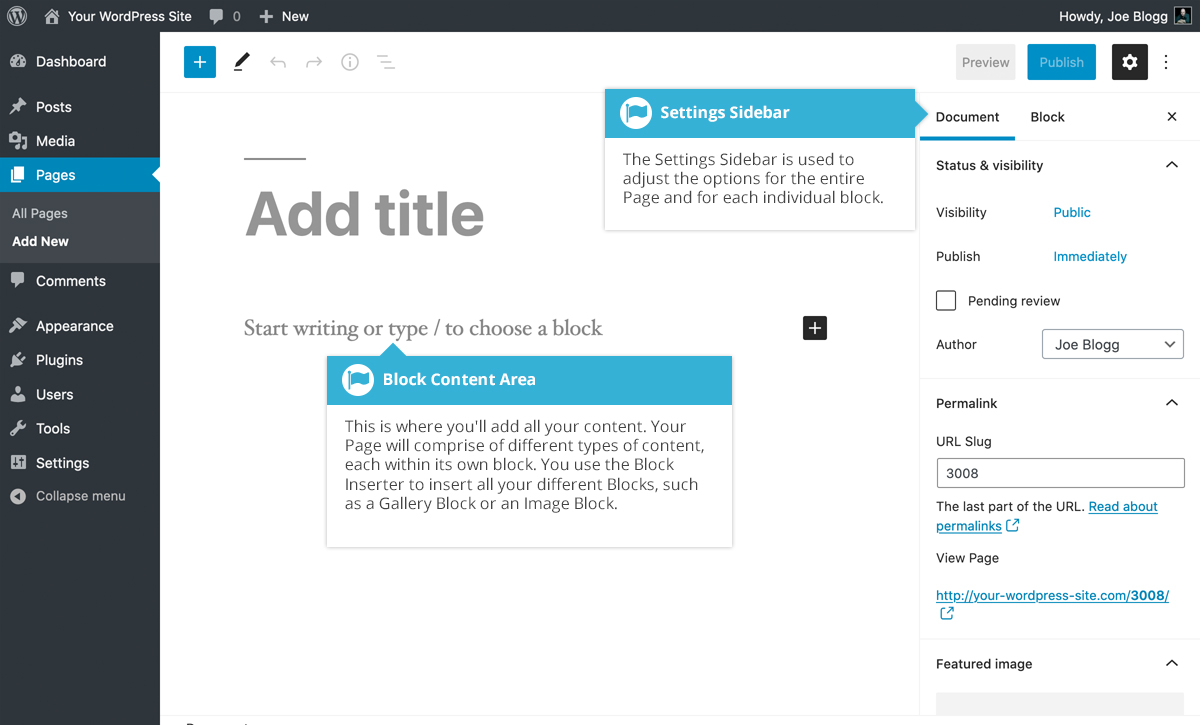
Task: Enable the Pending review checkbox
Action: click(945, 300)
